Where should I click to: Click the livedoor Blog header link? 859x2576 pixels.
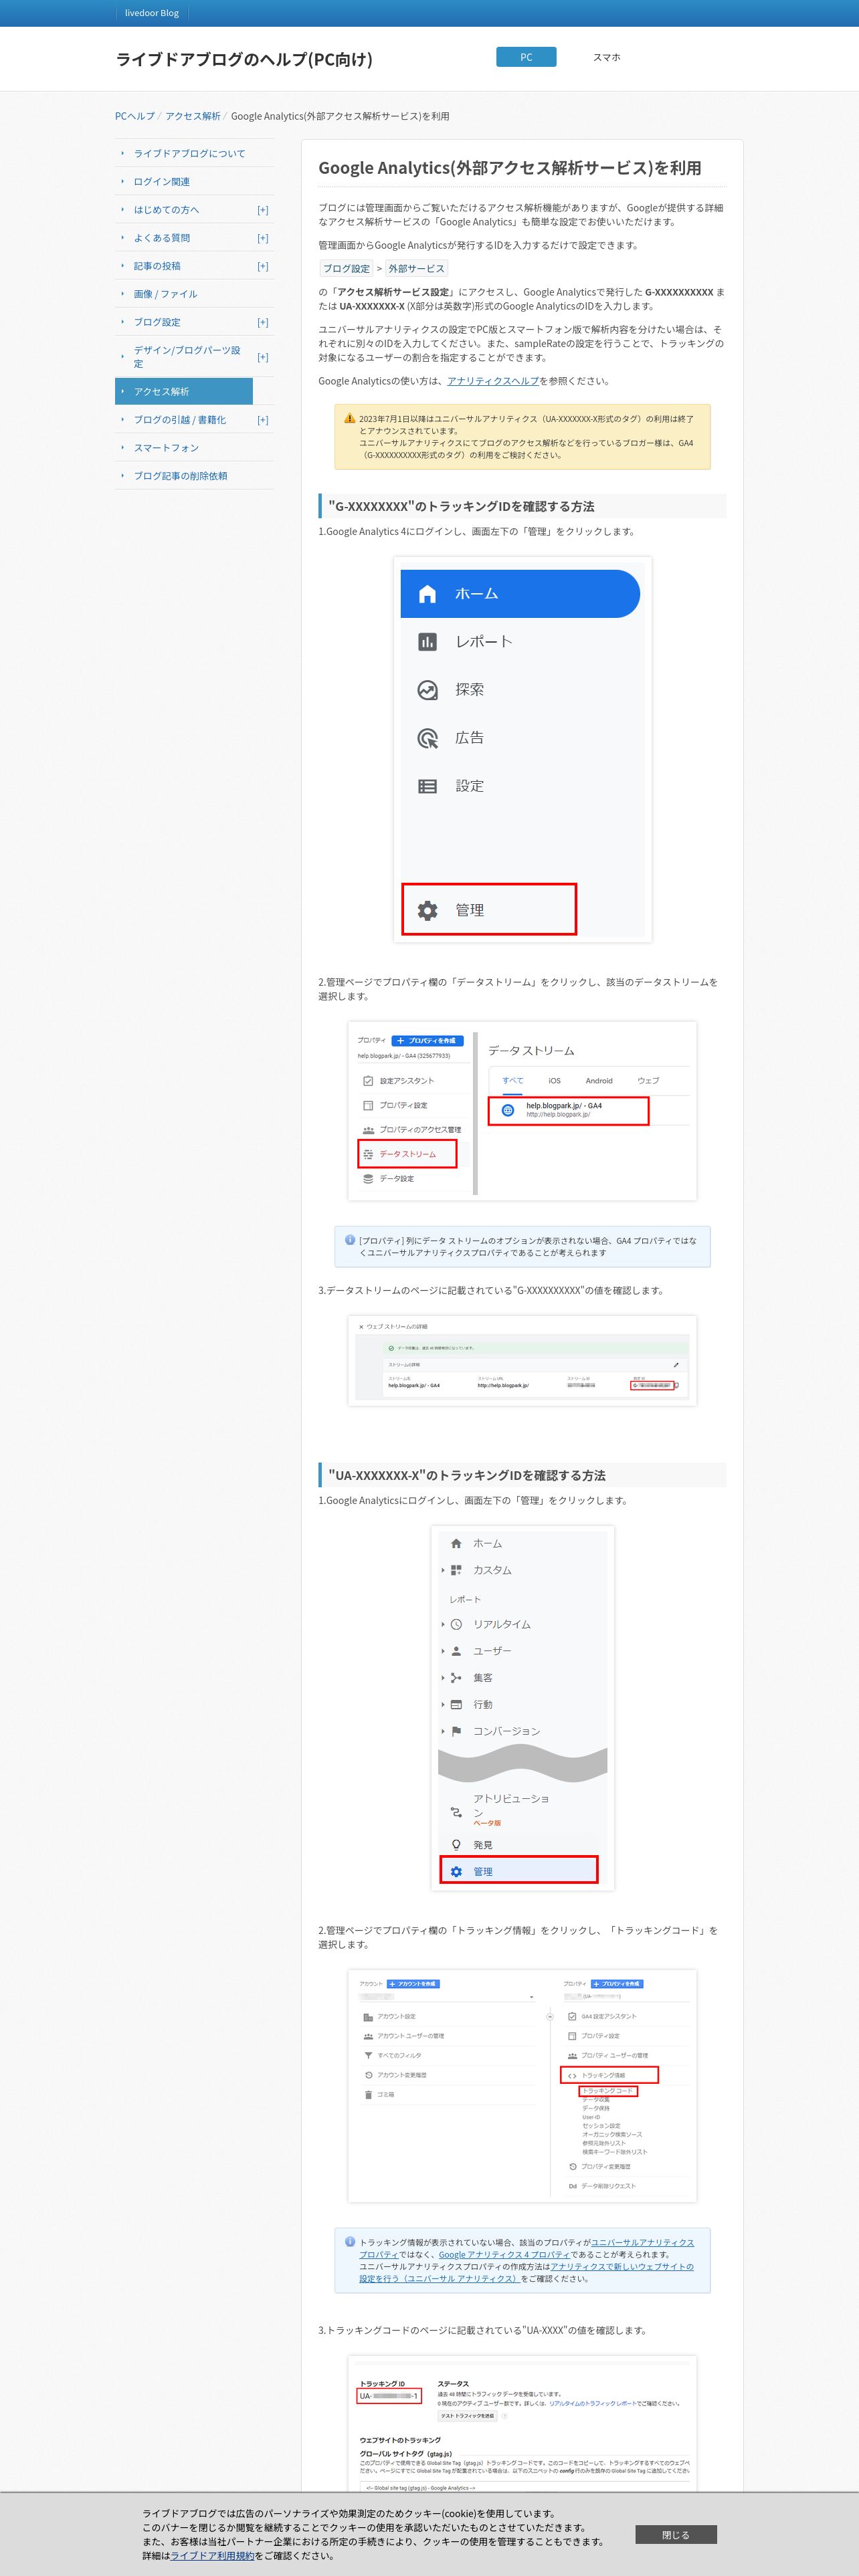[152, 13]
